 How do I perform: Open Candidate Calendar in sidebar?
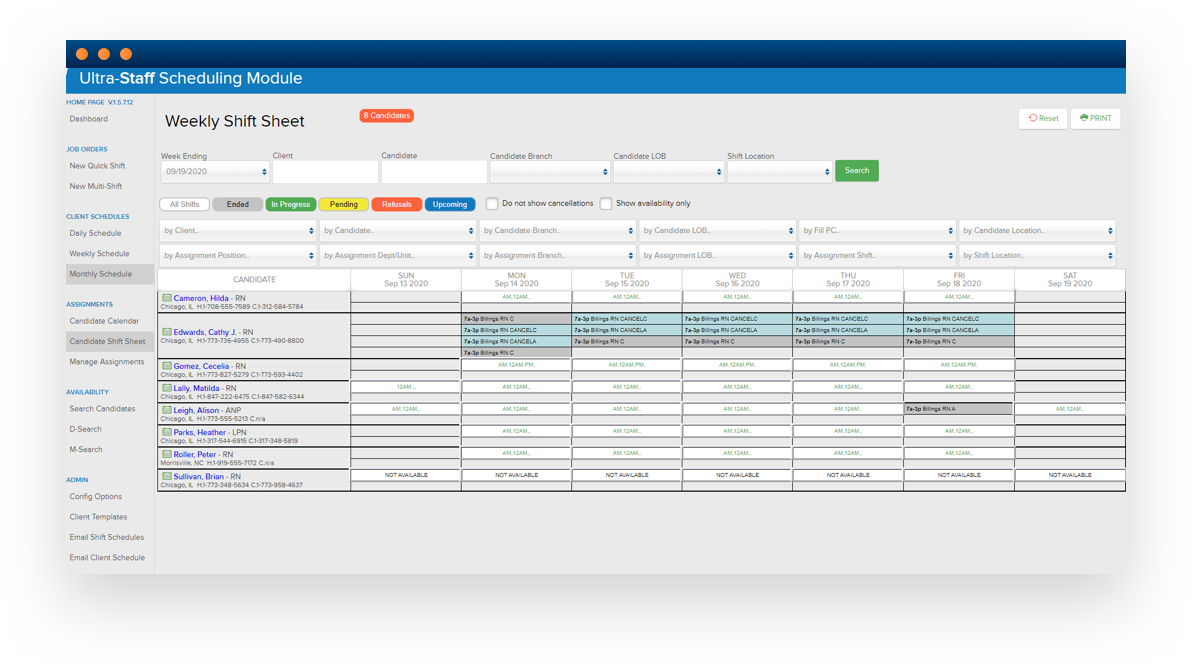pos(104,322)
